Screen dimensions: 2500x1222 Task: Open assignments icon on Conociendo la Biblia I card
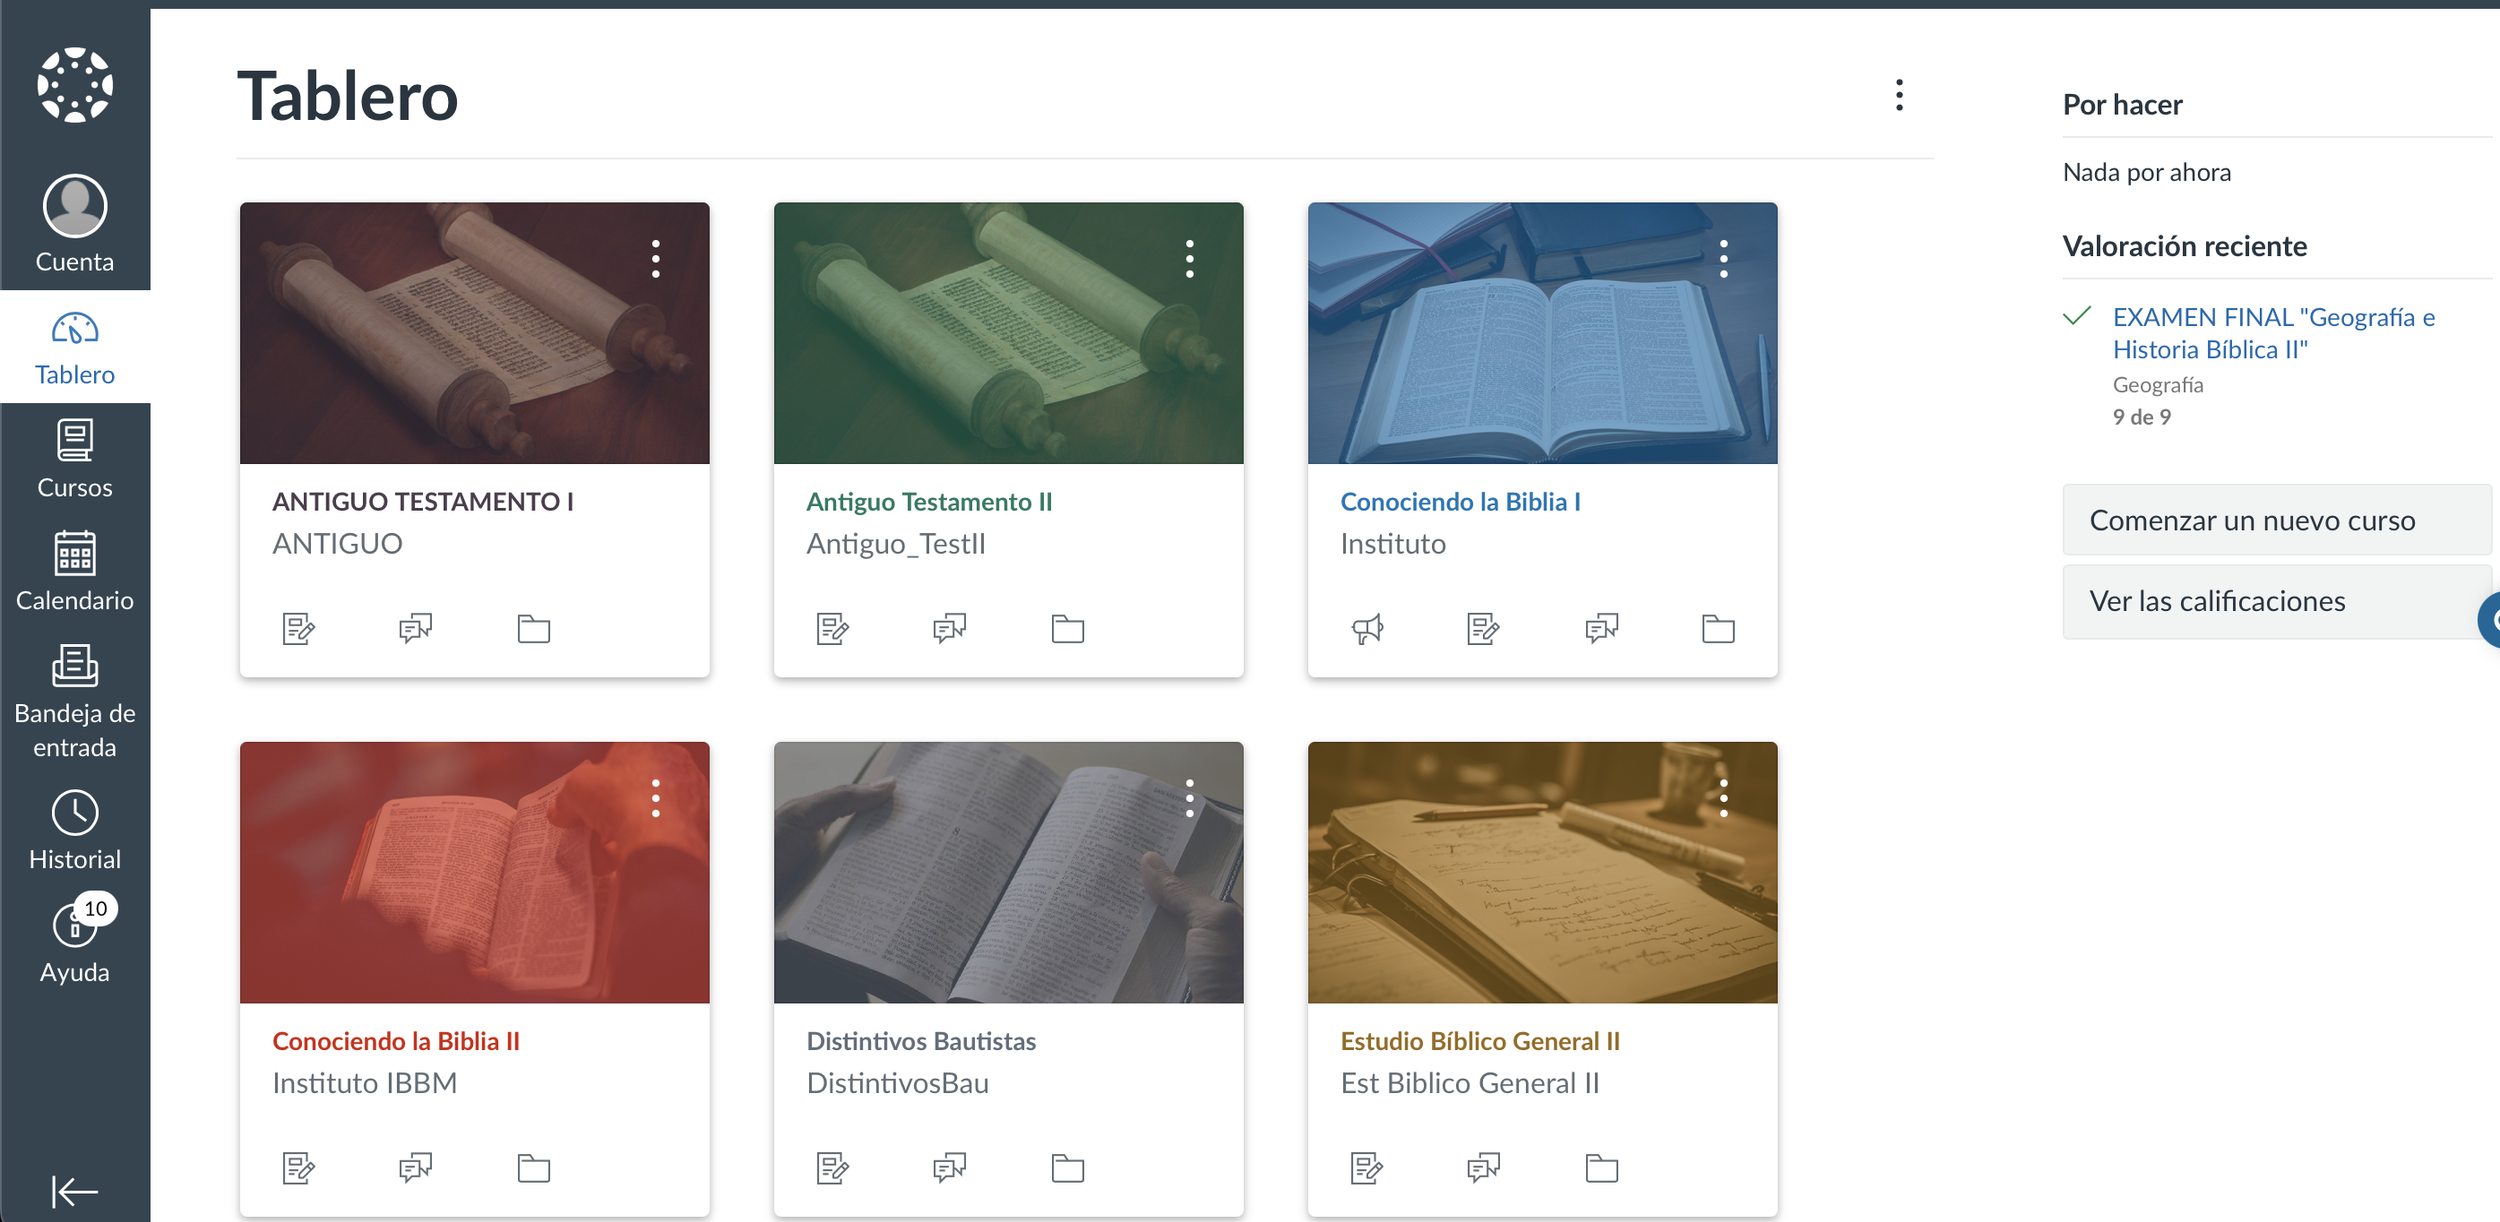click(1483, 629)
